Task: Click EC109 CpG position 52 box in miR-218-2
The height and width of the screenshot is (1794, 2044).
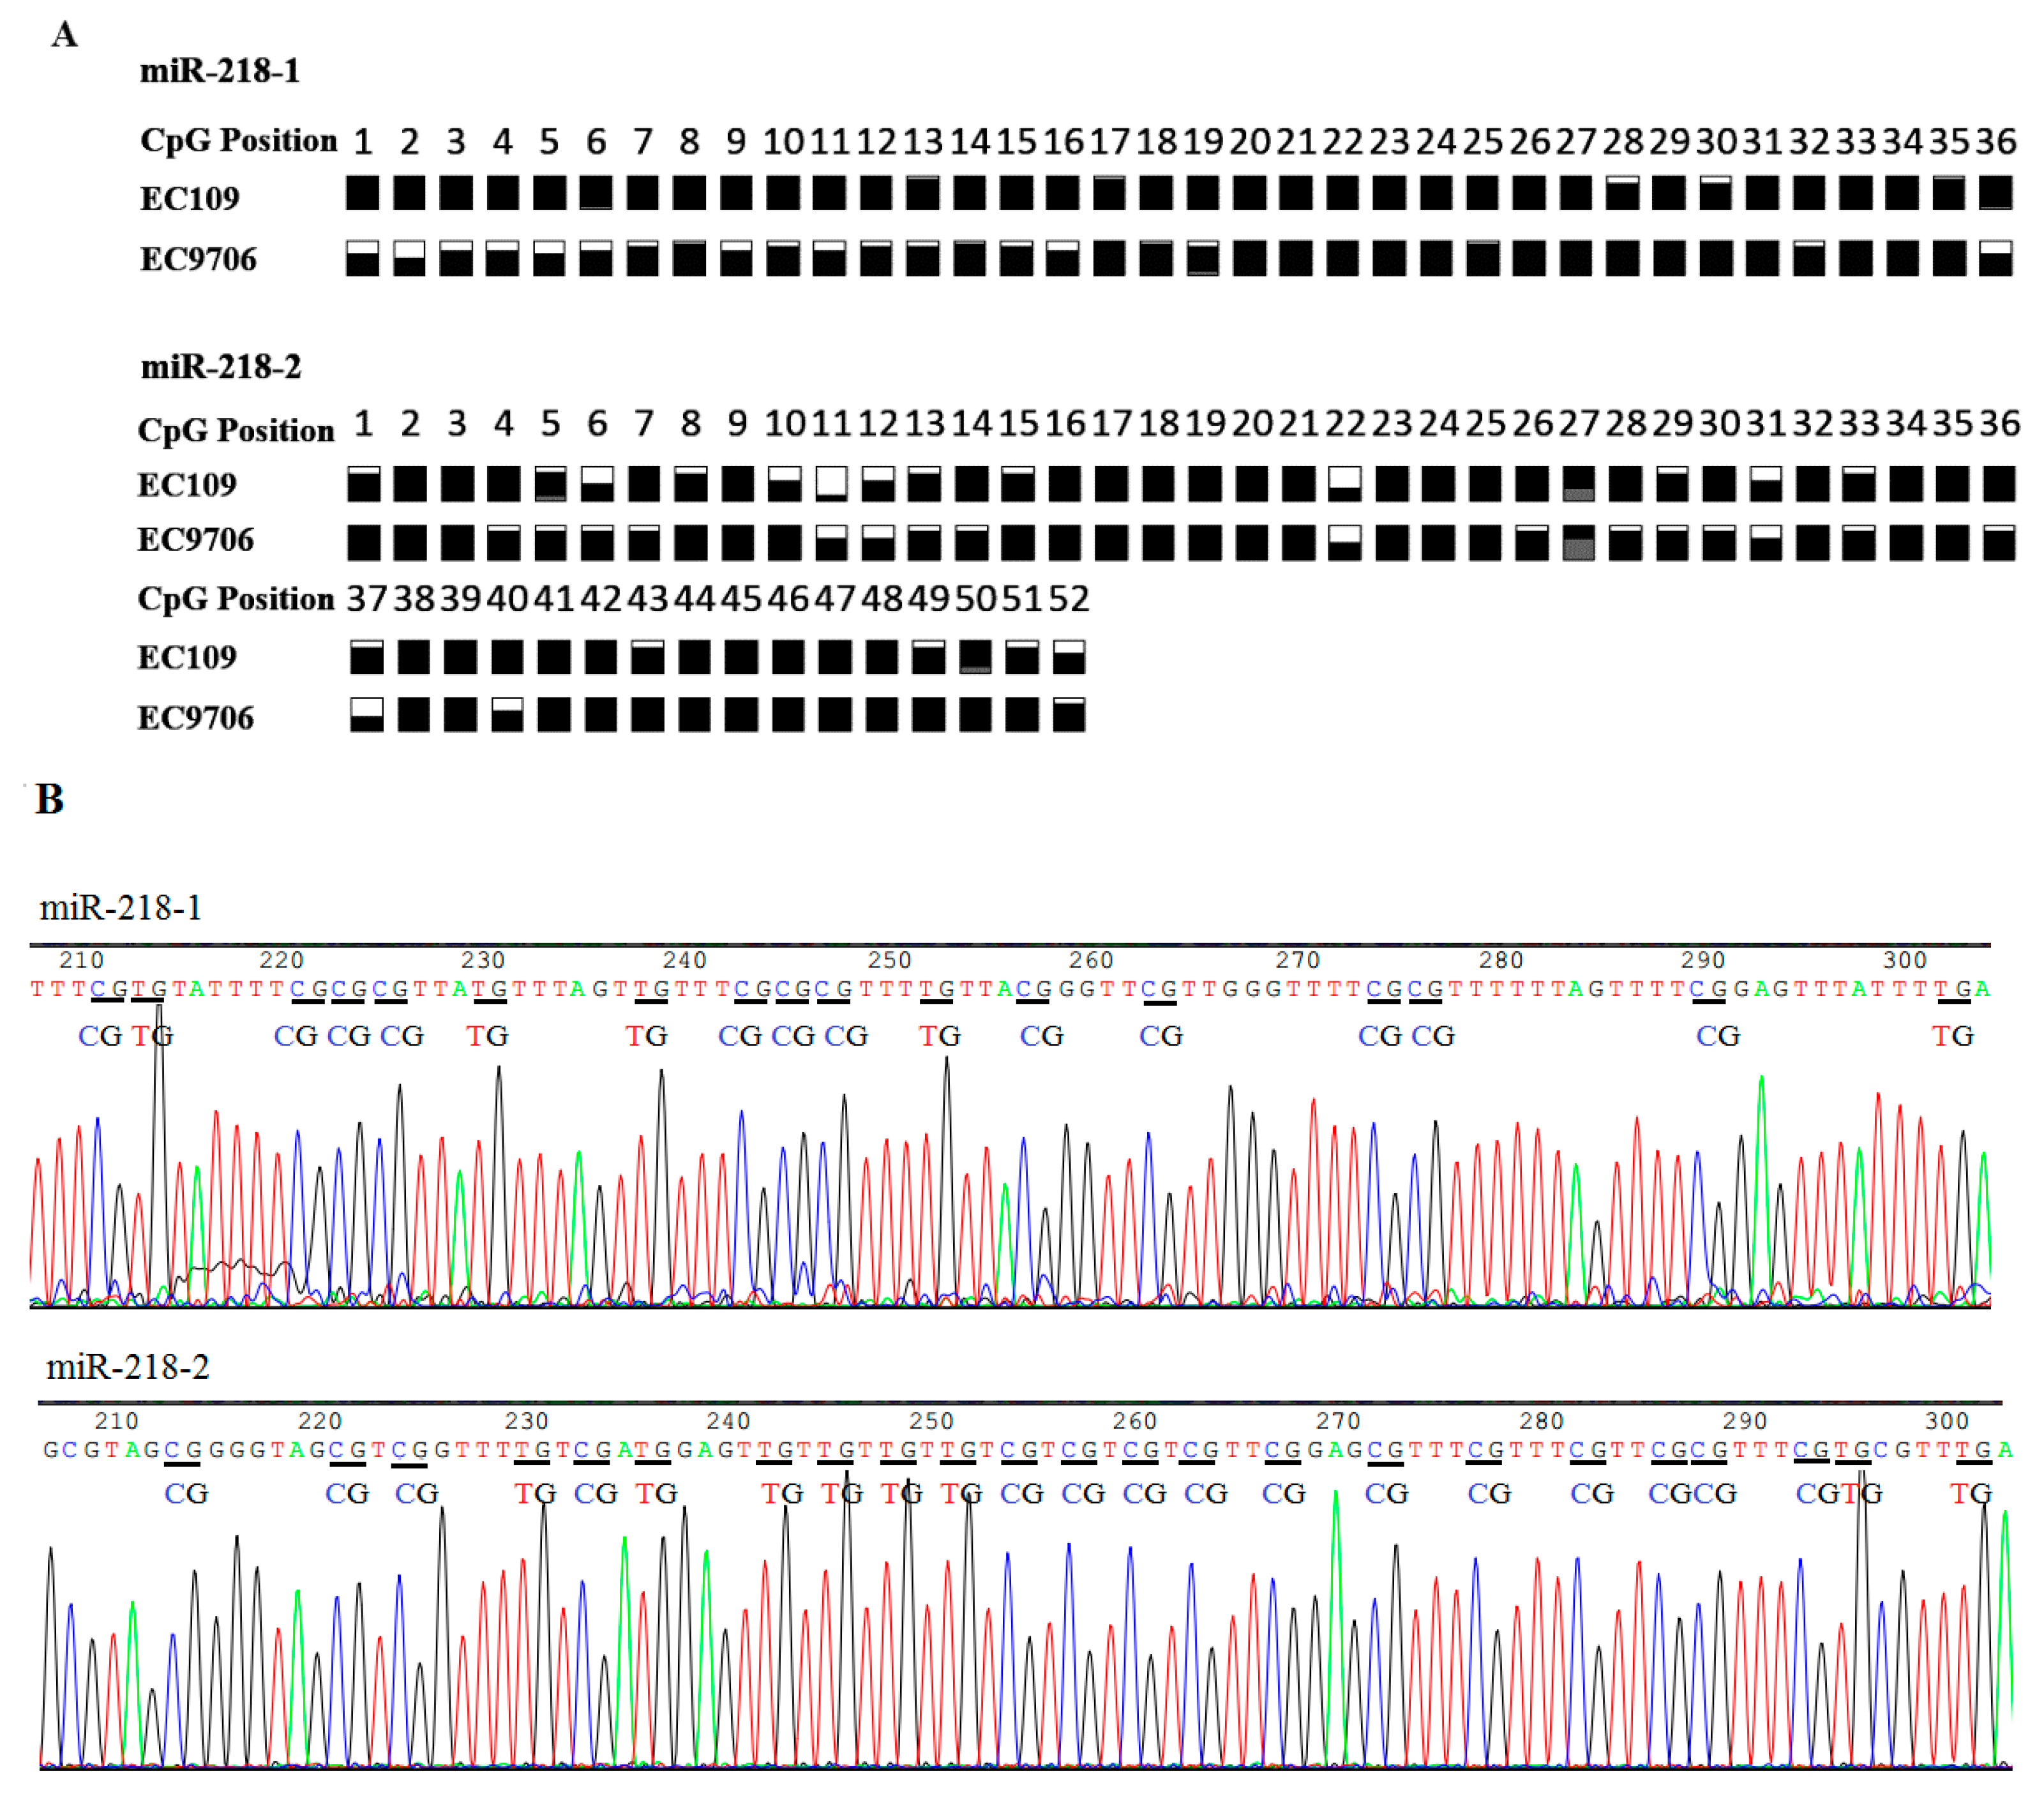Action: (x=1069, y=657)
